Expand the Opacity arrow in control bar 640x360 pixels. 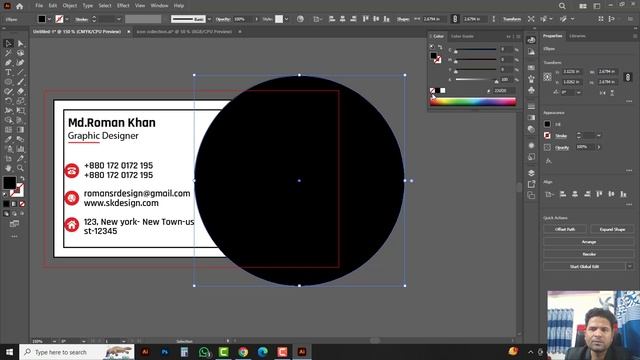click(x=256, y=19)
